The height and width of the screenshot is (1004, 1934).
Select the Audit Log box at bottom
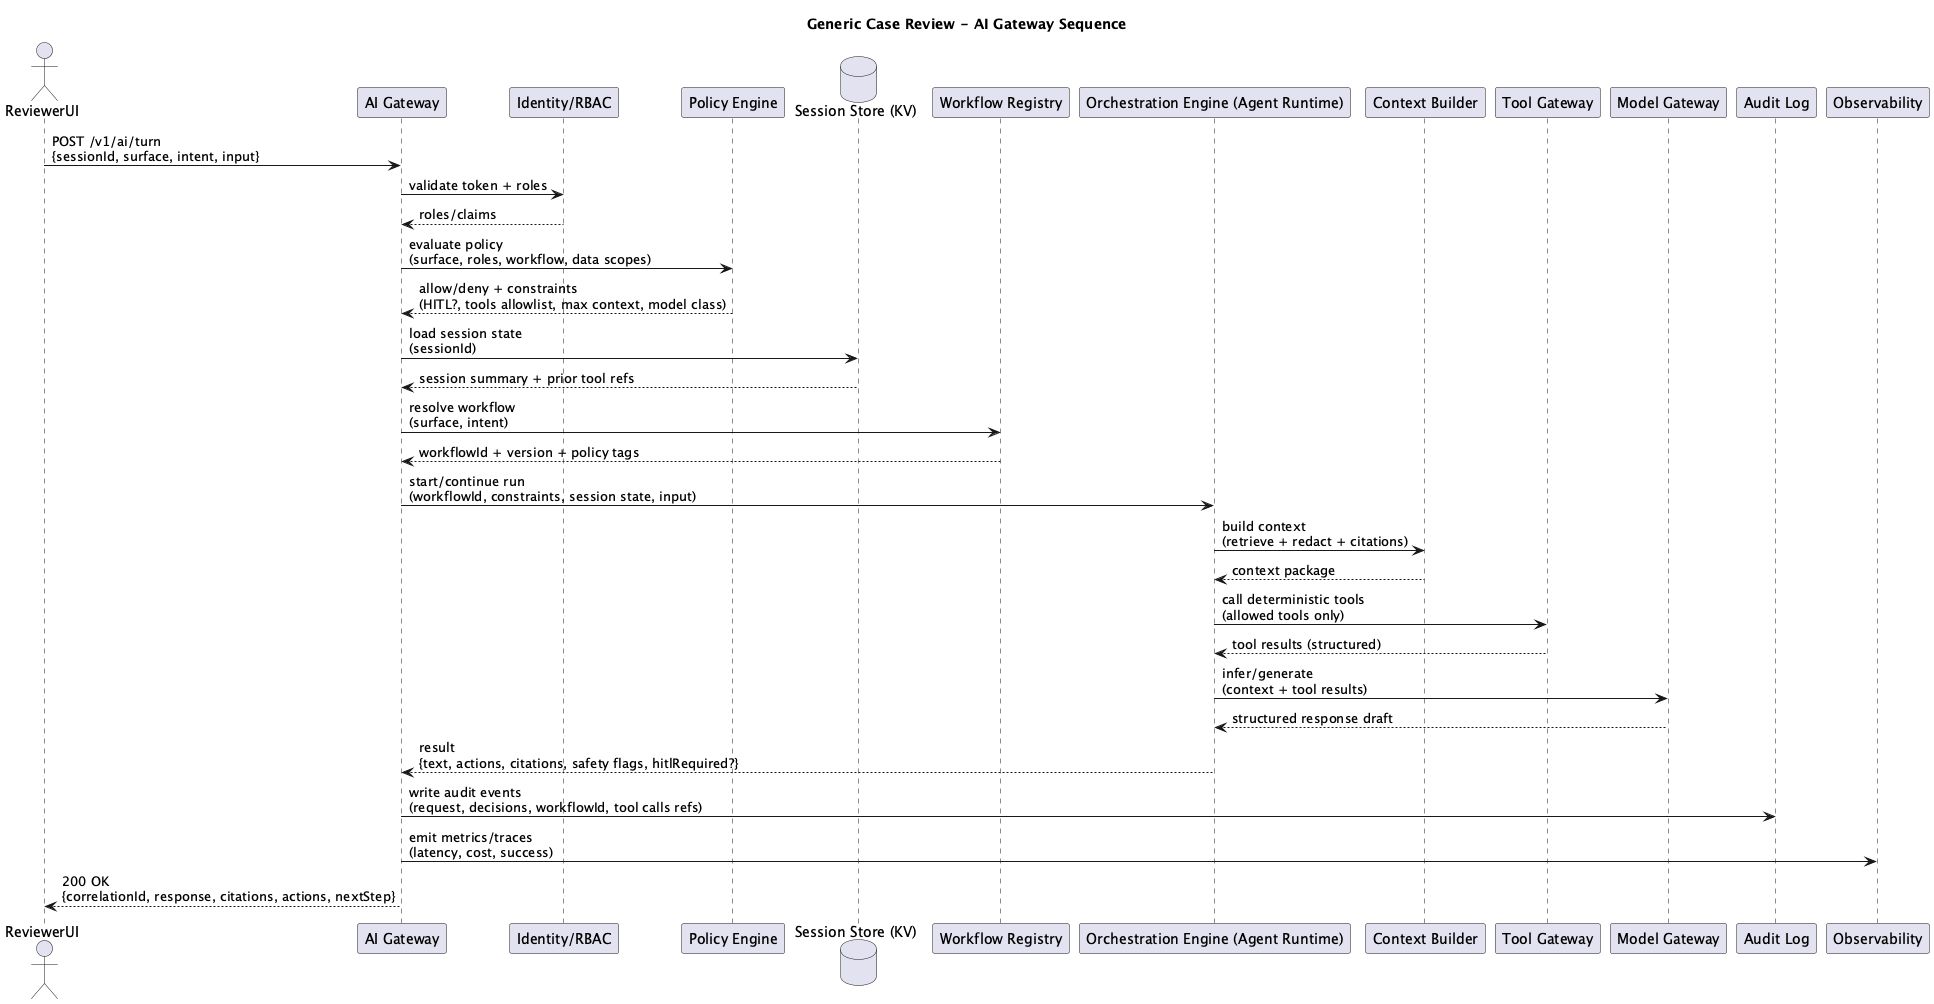click(x=1776, y=938)
